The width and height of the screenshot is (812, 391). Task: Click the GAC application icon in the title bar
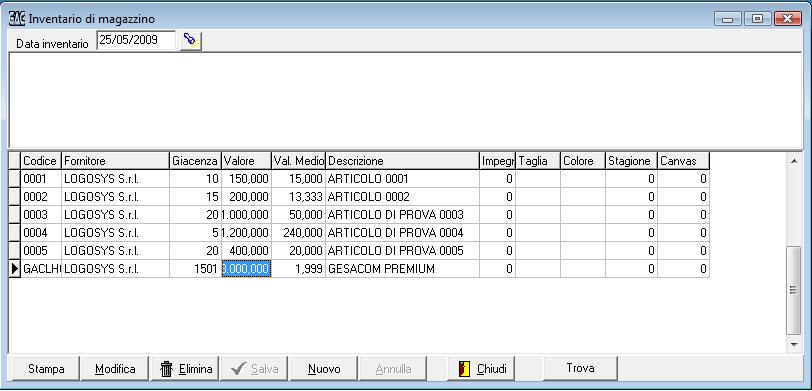[17, 19]
